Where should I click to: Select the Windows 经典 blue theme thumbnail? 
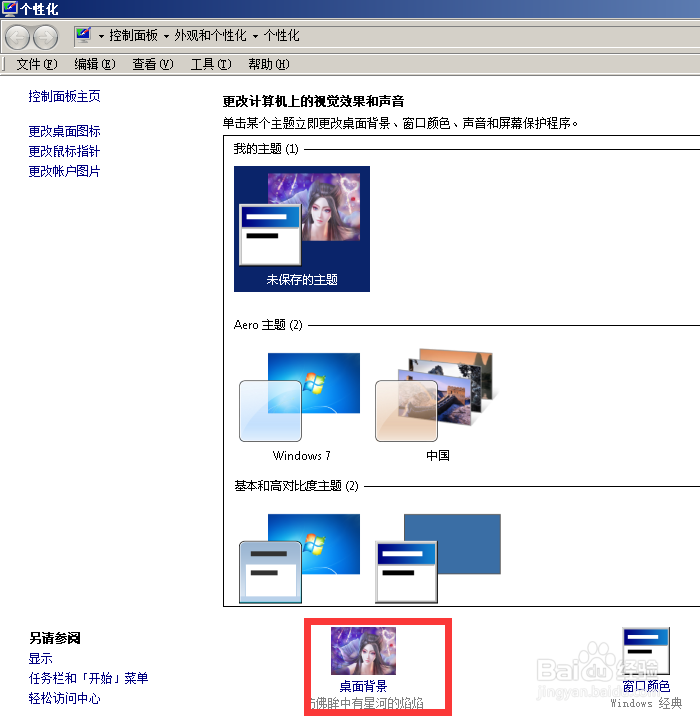438,558
